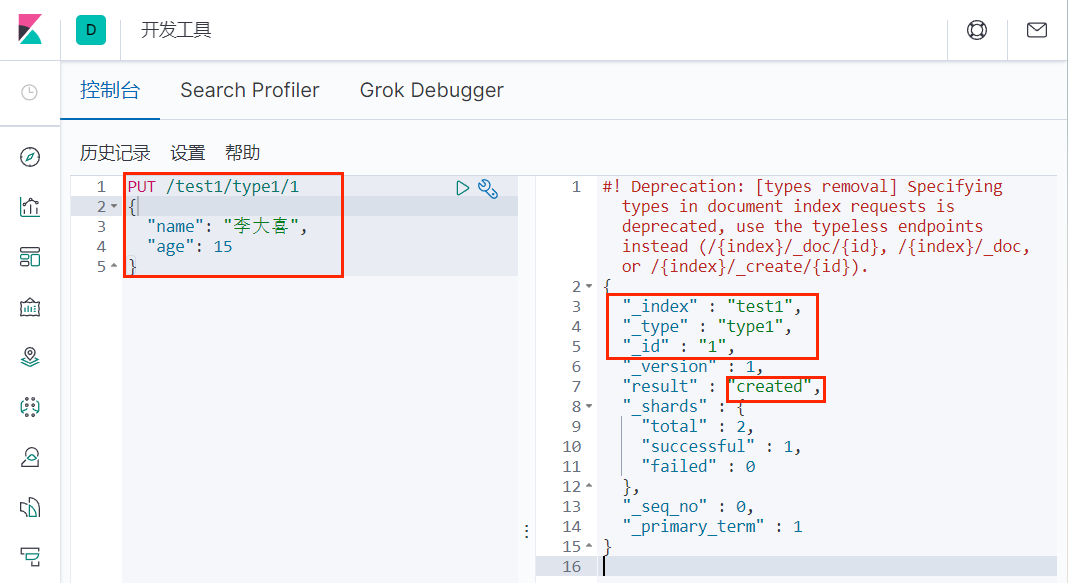The height and width of the screenshot is (583, 1068).
Task: Collapse response object at output line 2
Action: pyautogui.click(x=589, y=286)
